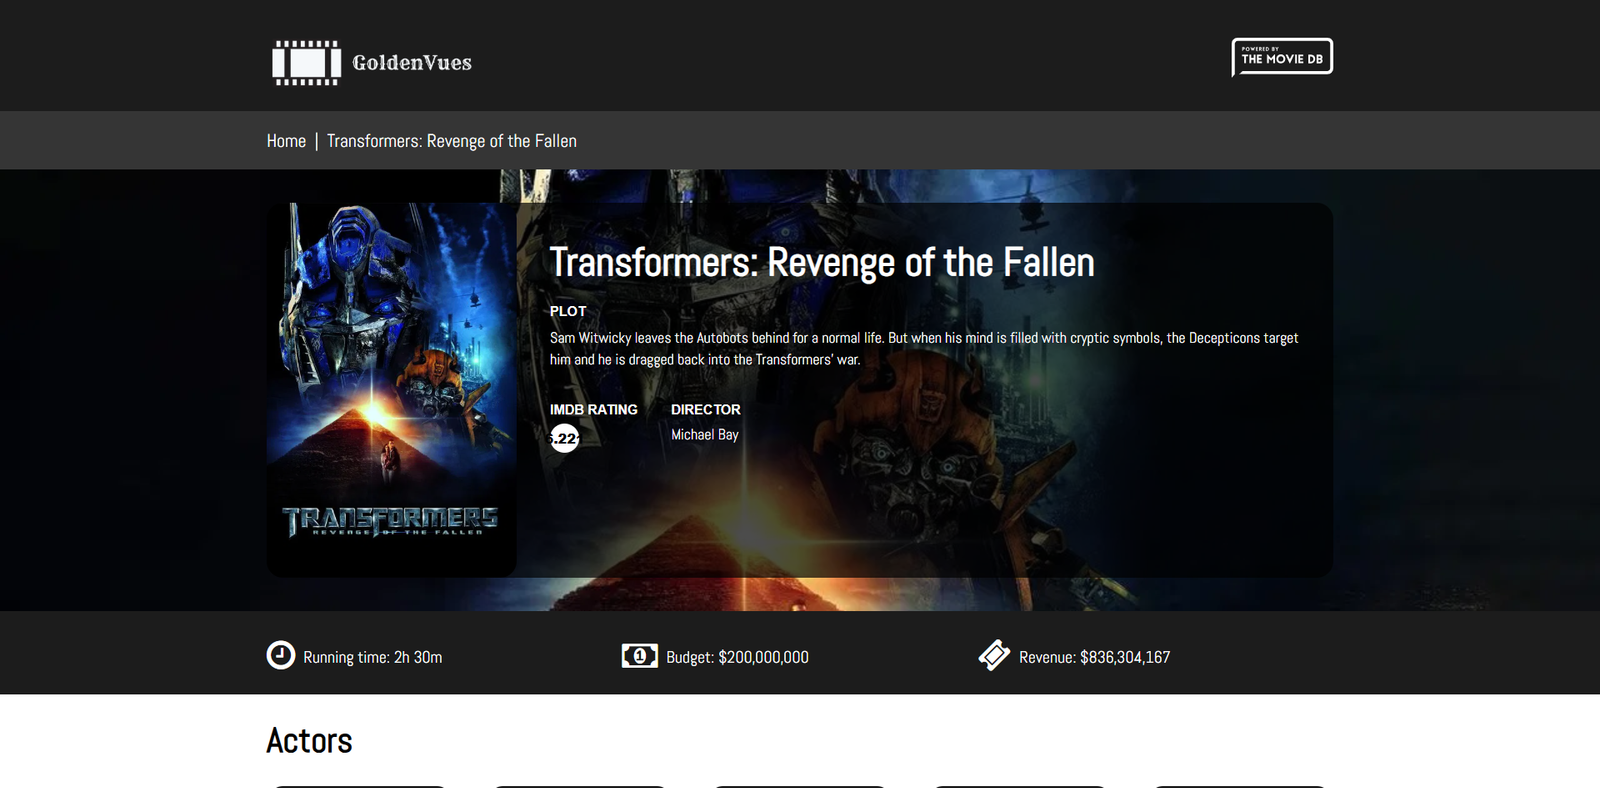Image resolution: width=1600 pixels, height=788 pixels.
Task: Click the Running time: 2h 30m text
Action: click(x=373, y=657)
